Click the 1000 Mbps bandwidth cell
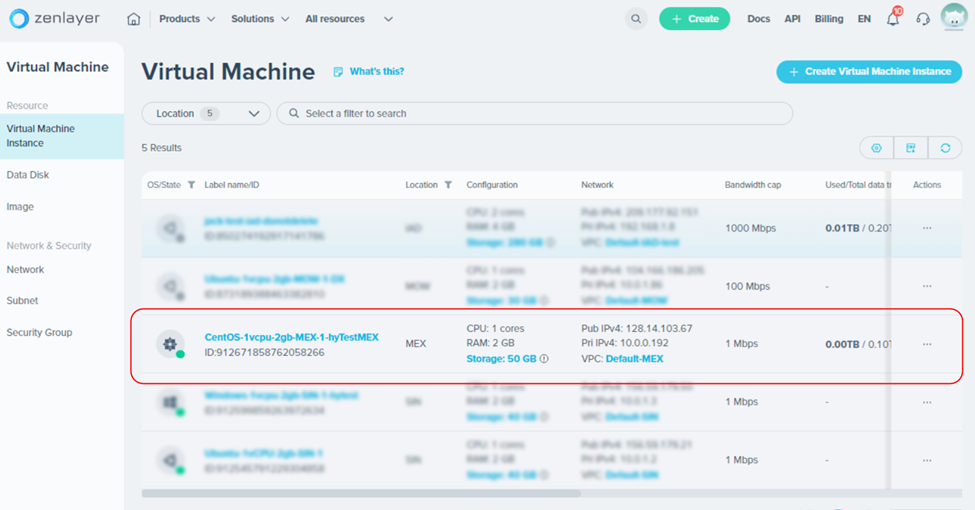The width and height of the screenshot is (975, 510). click(751, 228)
